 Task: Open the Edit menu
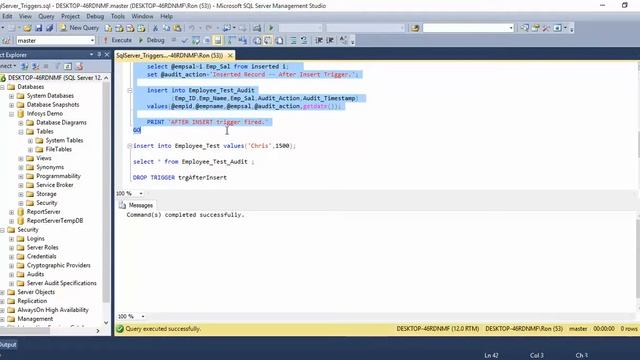click(x=7, y=16)
